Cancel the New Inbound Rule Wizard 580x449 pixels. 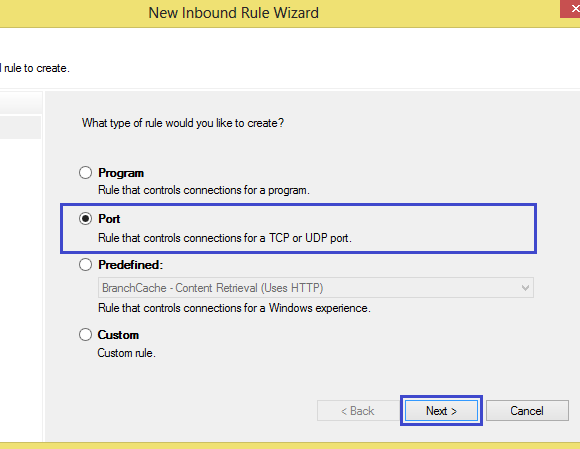click(527, 411)
